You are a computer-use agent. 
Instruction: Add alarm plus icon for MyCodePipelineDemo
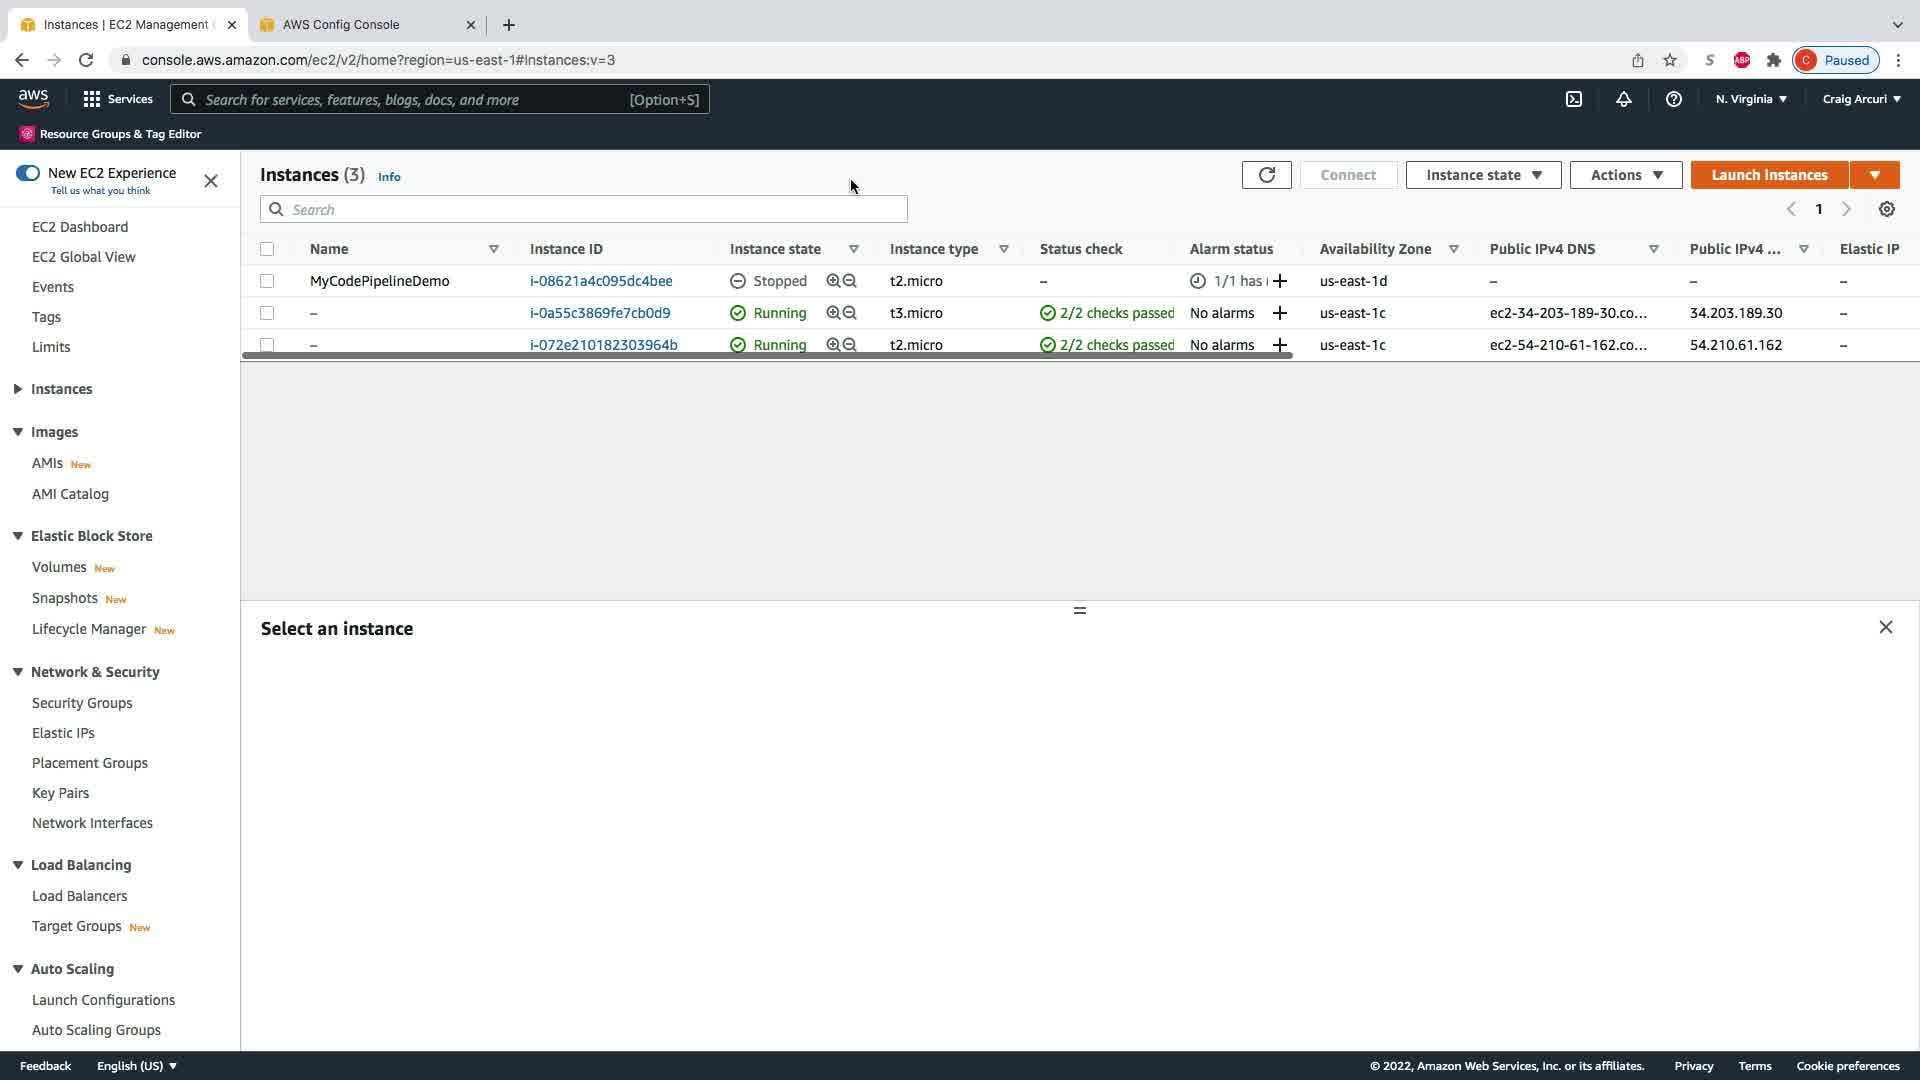[x=1279, y=281]
